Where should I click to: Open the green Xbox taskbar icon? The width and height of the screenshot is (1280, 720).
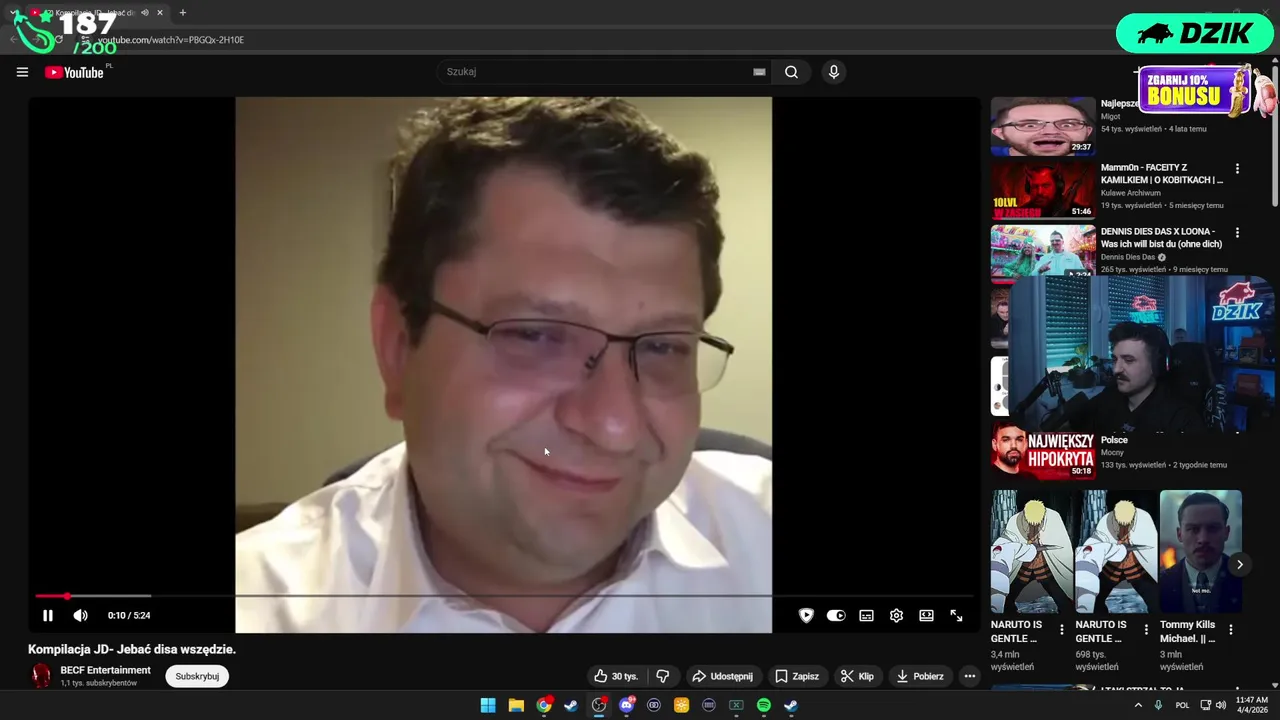tap(736, 705)
